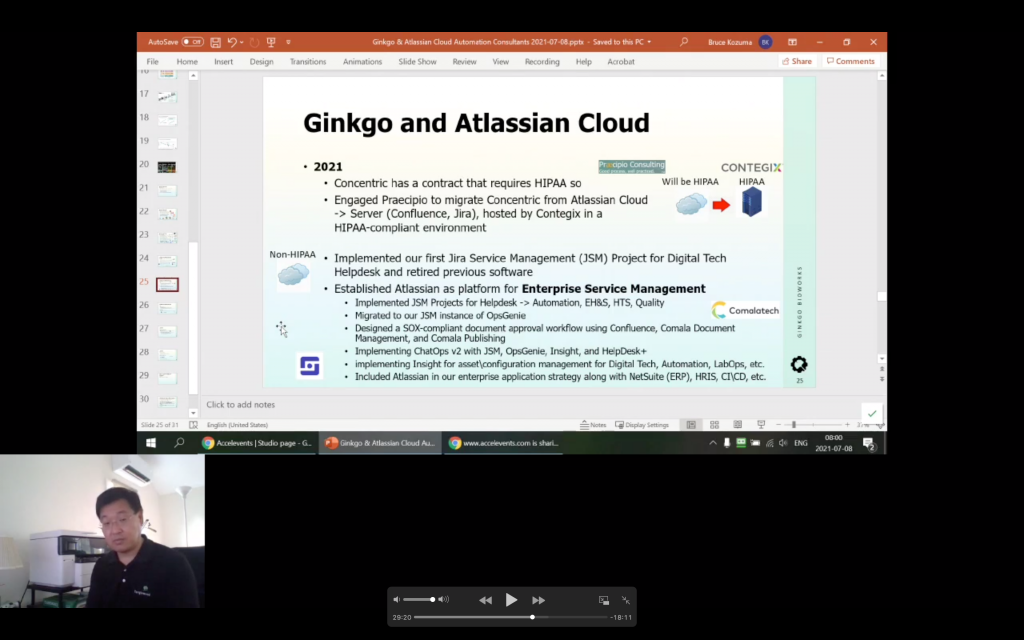This screenshot has width=1024, height=640.
Task: Click the Windows taskbar search icon
Action: pos(179,443)
